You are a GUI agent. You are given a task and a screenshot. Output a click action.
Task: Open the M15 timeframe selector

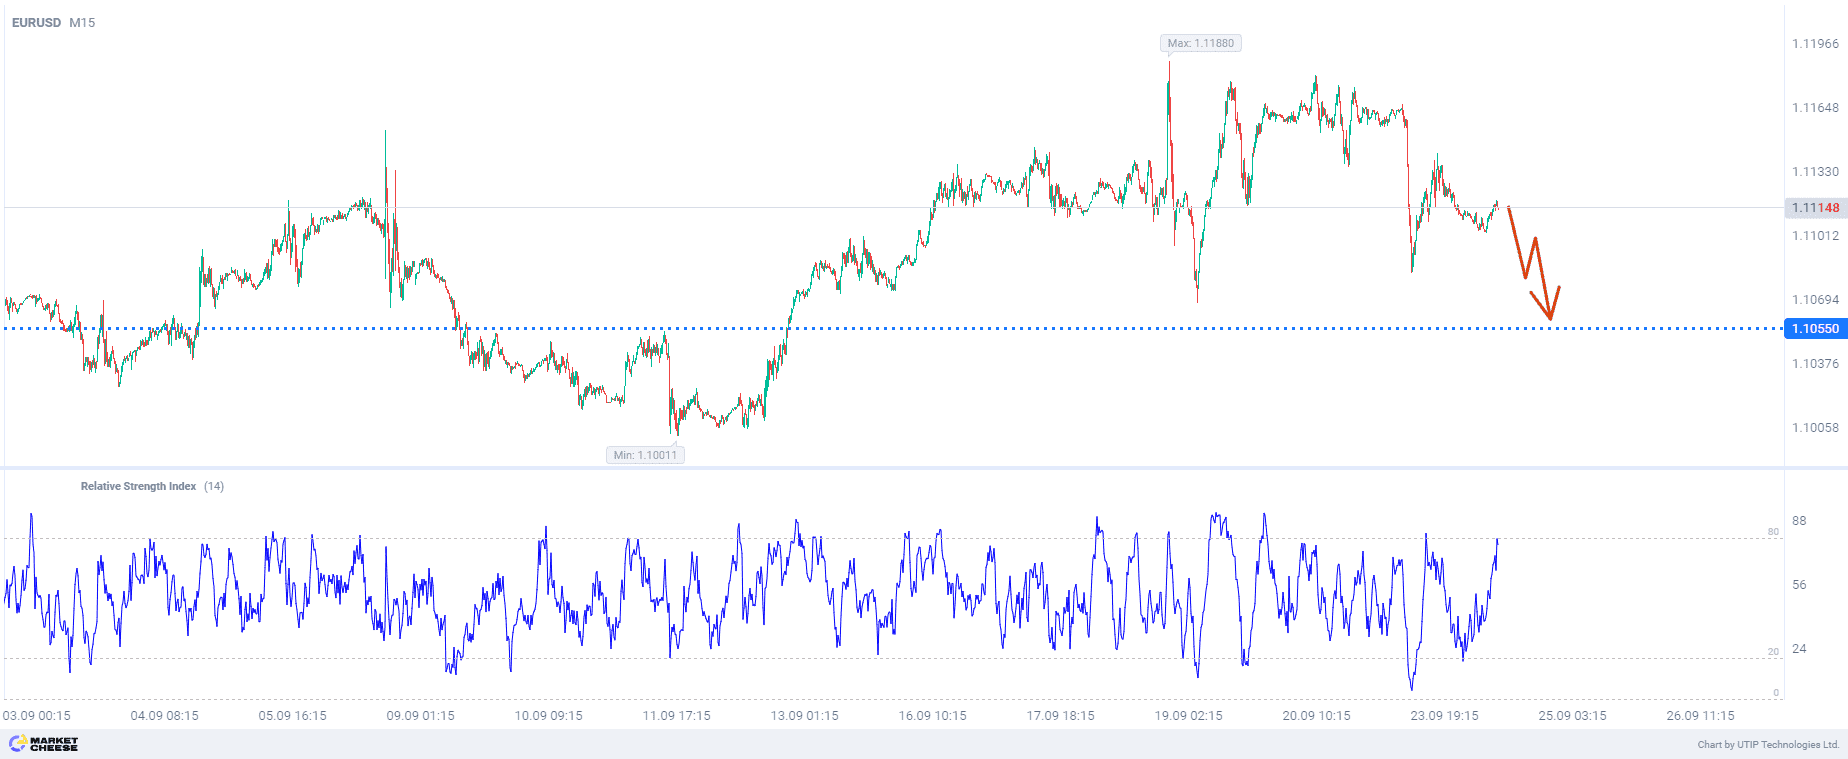(82, 22)
